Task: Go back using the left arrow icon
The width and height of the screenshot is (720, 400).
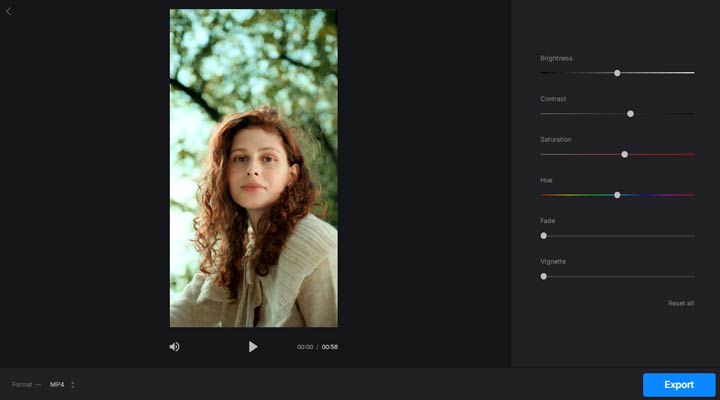Action: pyautogui.click(x=9, y=11)
